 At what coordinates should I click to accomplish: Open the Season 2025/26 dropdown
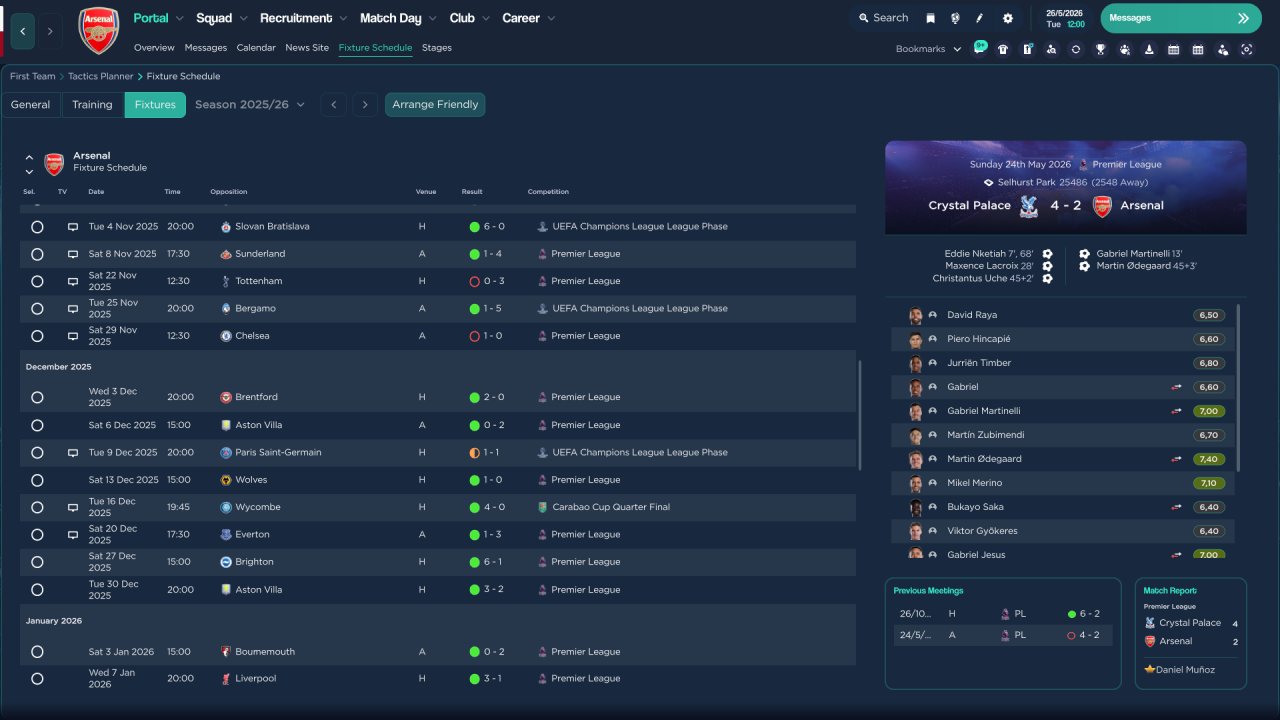coord(249,105)
